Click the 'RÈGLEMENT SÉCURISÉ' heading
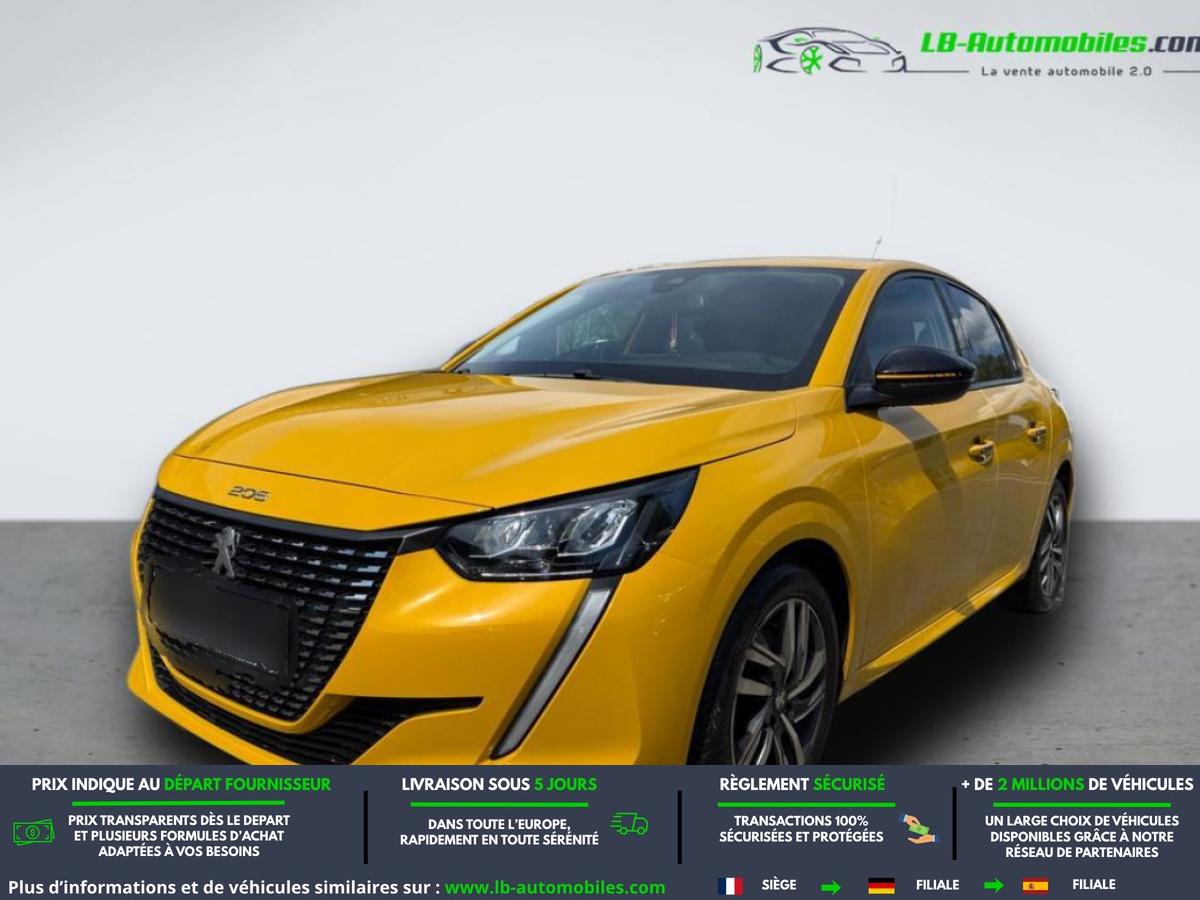This screenshot has height=900, width=1200. [802, 784]
